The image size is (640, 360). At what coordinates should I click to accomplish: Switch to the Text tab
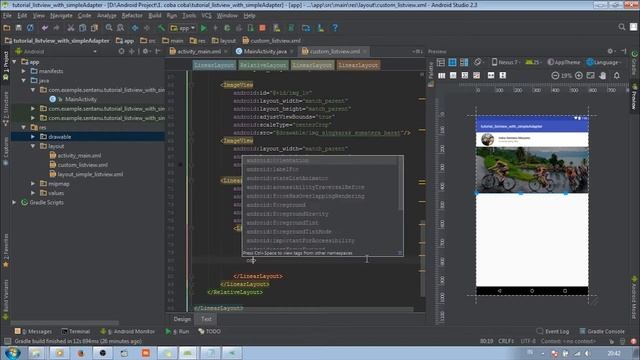click(206, 319)
